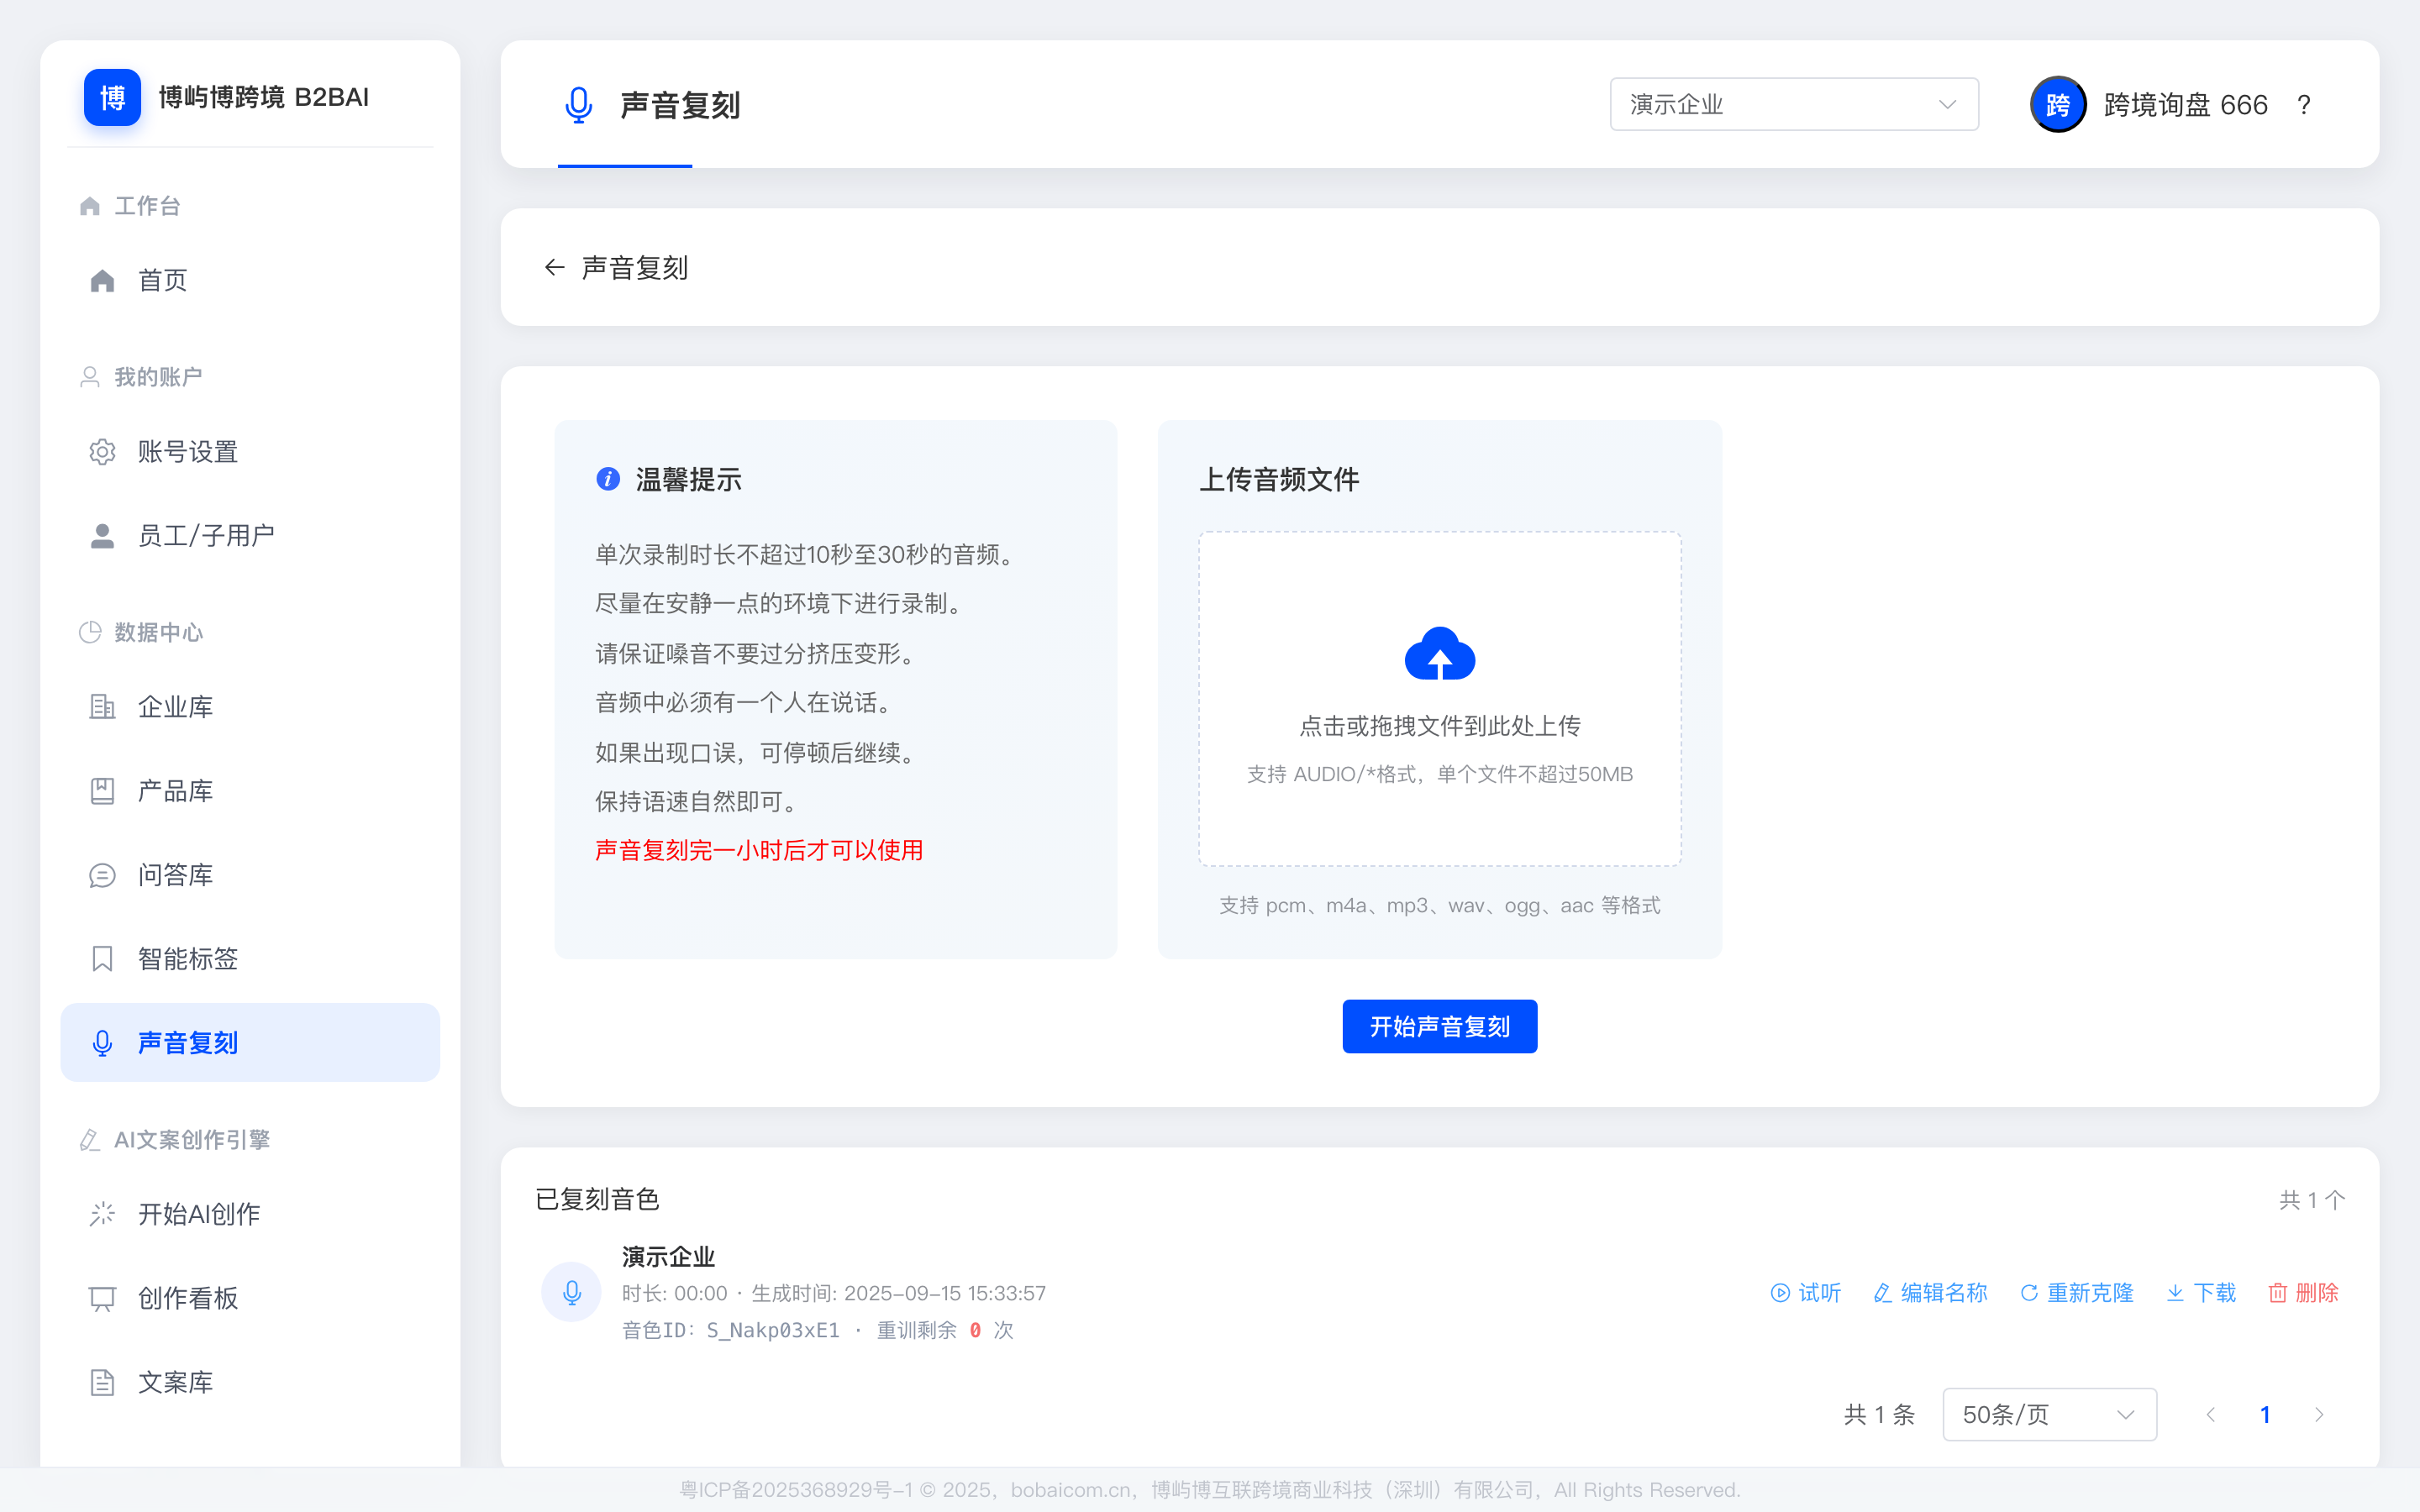Click the 跨 user avatar
The width and height of the screenshot is (2420, 1512).
pyautogui.click(x=2058, y=104)
